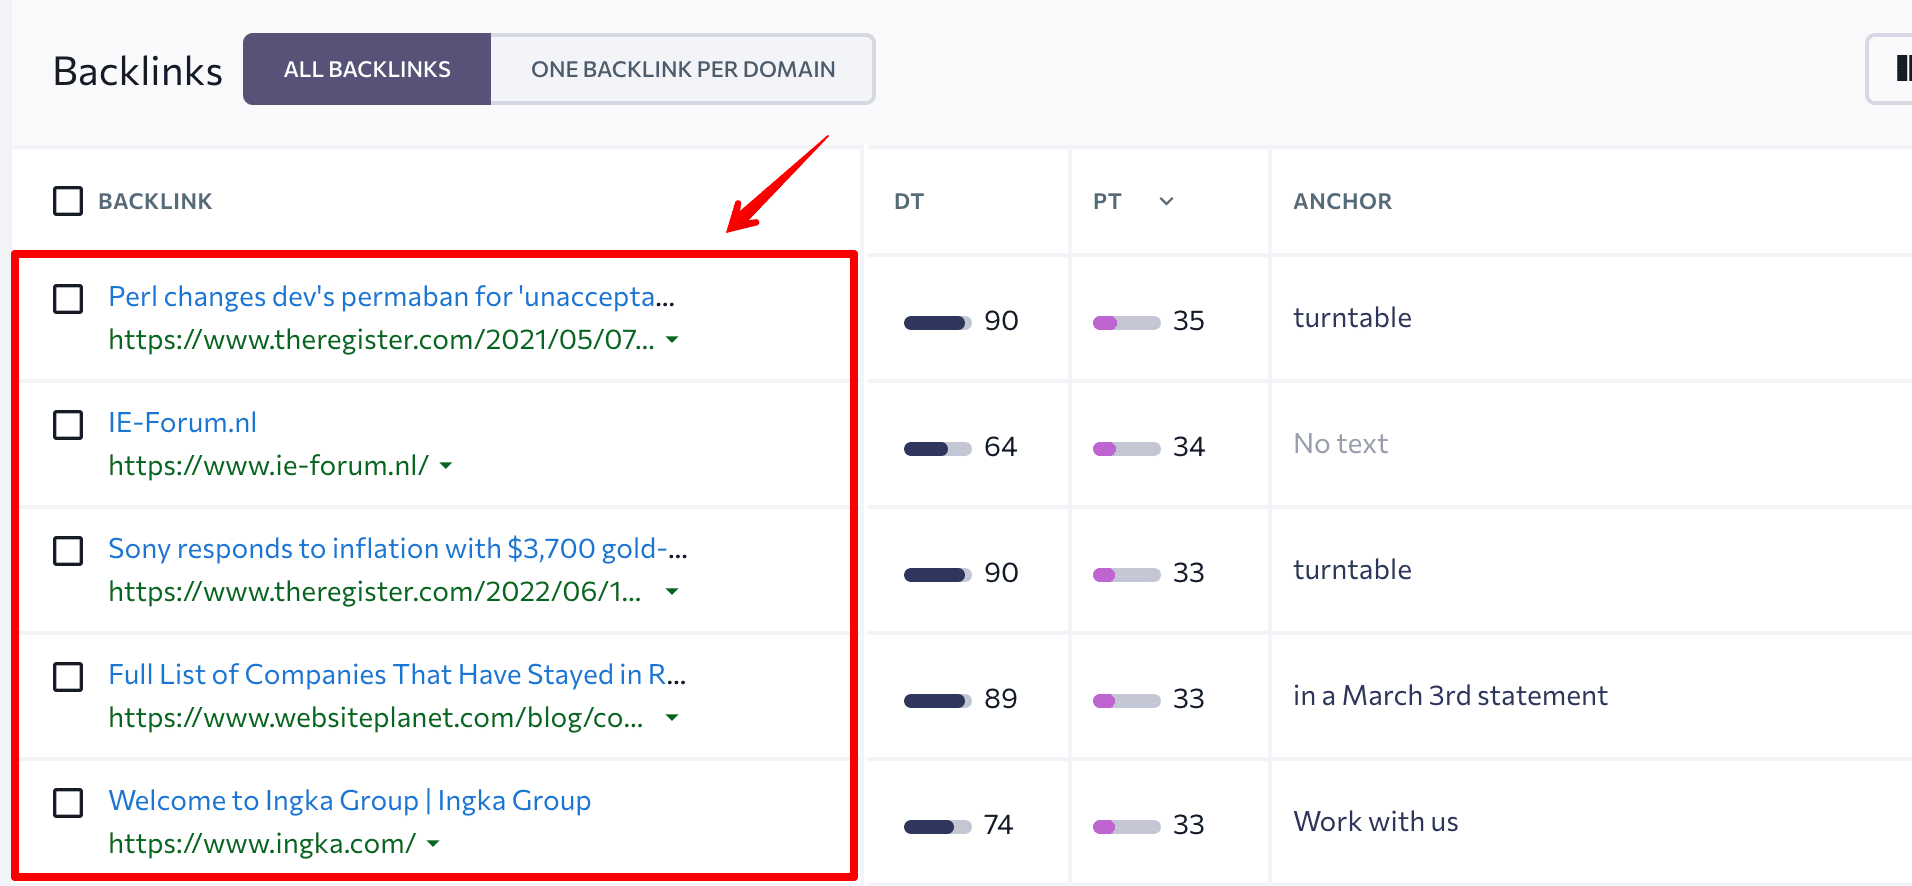Check the IE-Forum.nl row checkbox
The width and height of the screenshot is (1912, 886).
click(x=68, y=425)
